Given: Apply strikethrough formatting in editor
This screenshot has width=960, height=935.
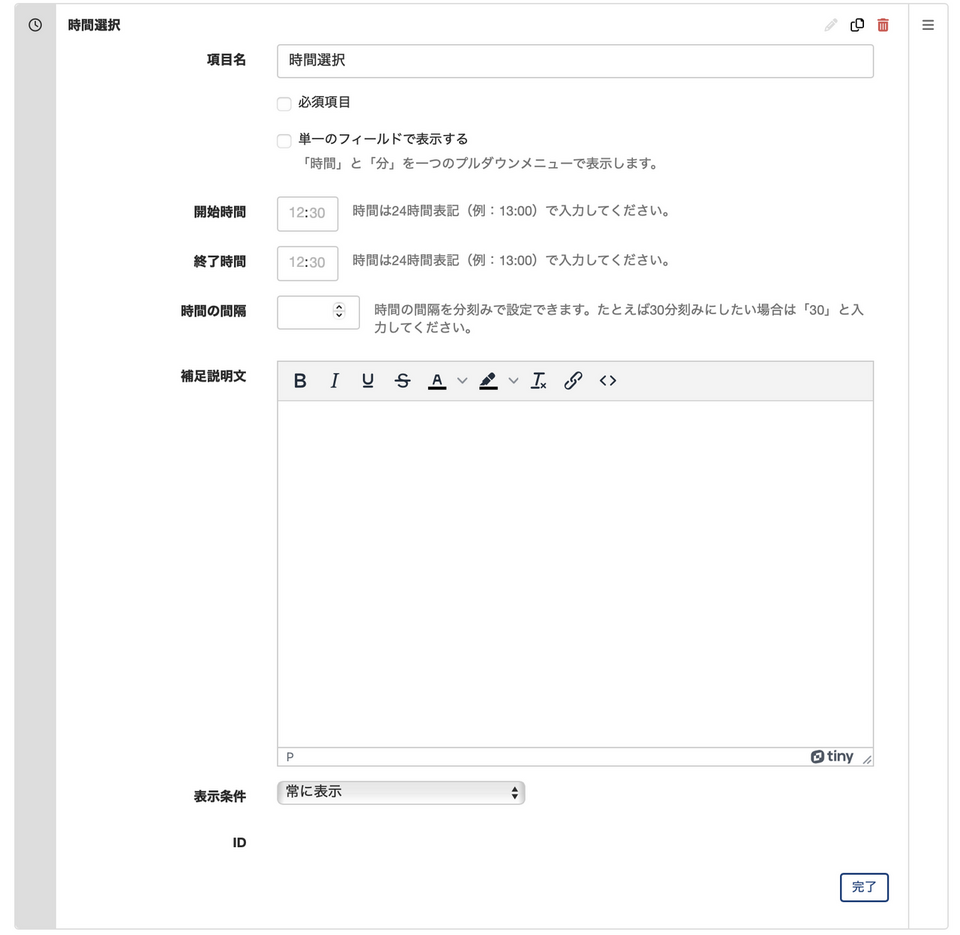Looking at the screenshot, I should 402,381.
